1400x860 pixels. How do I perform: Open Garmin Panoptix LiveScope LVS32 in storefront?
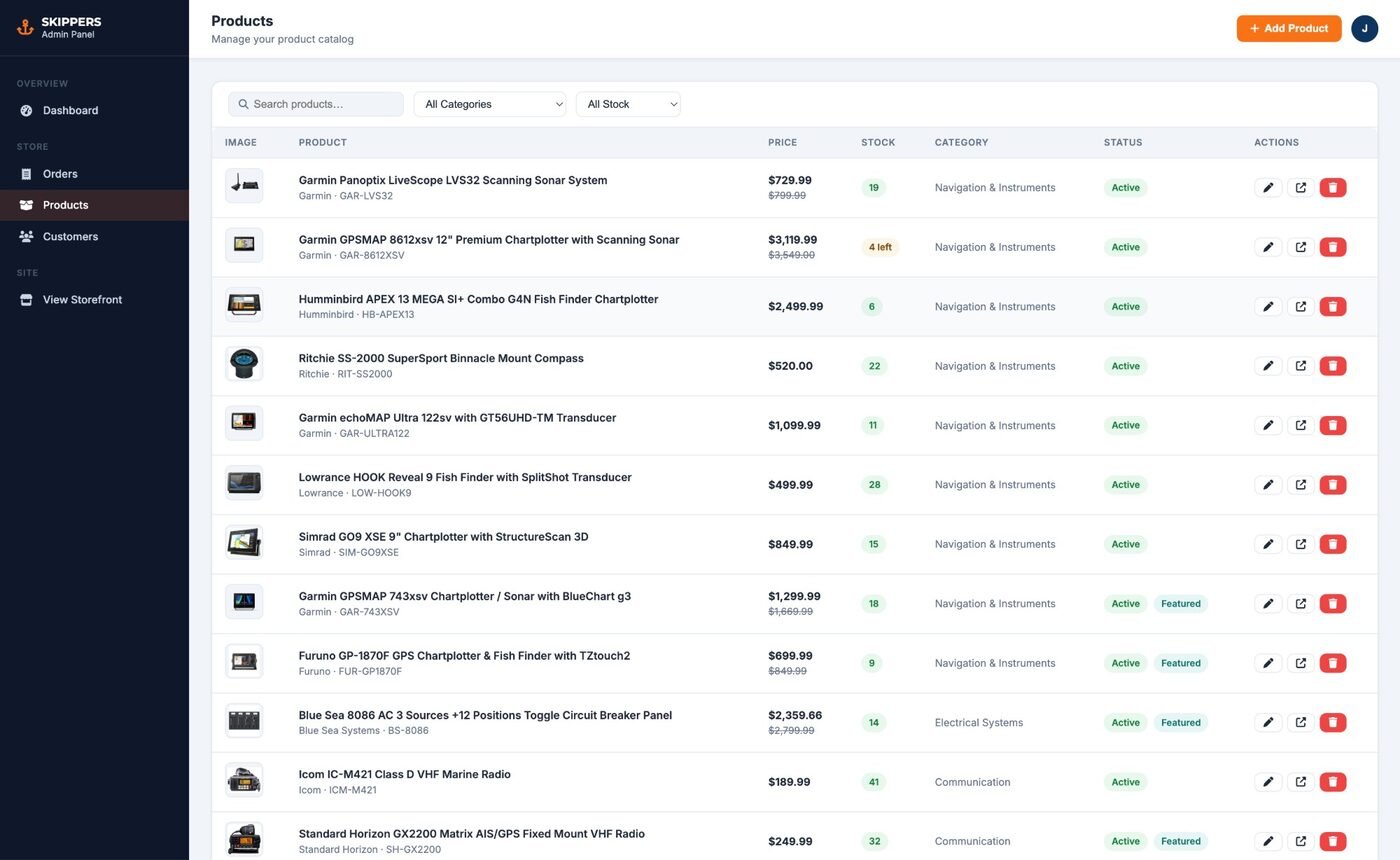pos(1301,188)
